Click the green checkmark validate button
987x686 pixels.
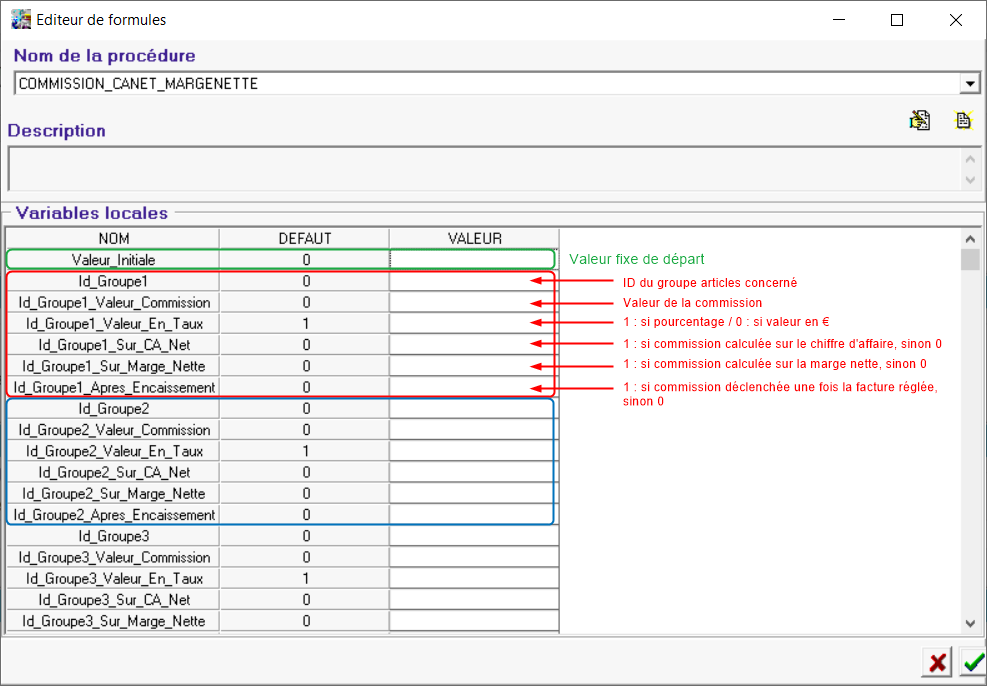pyautogui.click(x=971, y=662)
